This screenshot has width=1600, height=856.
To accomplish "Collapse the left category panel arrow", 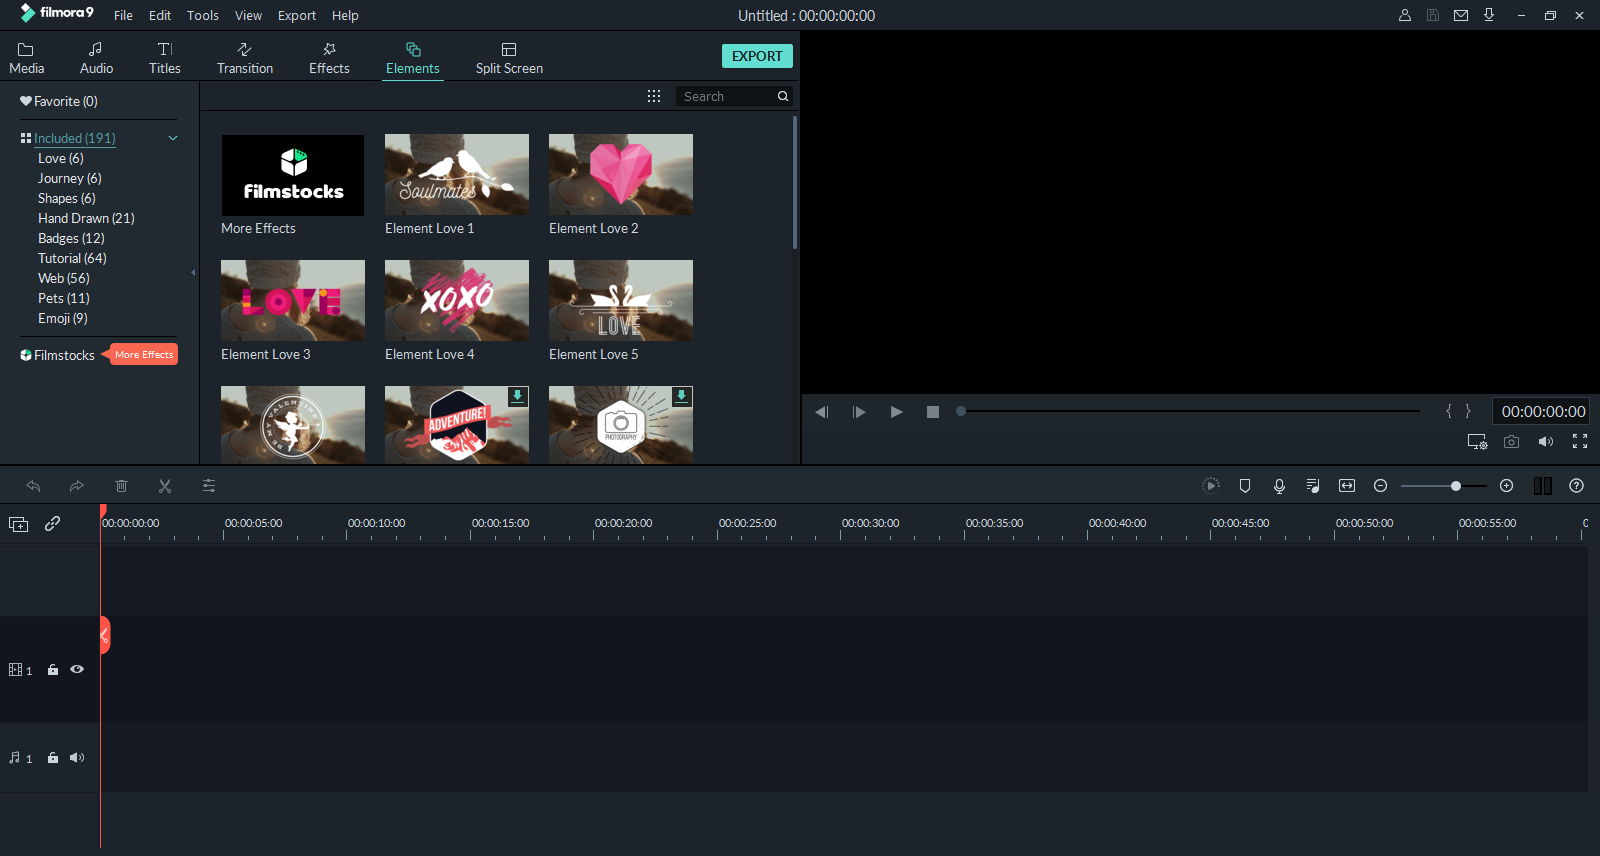I will [x=193, y=272].
